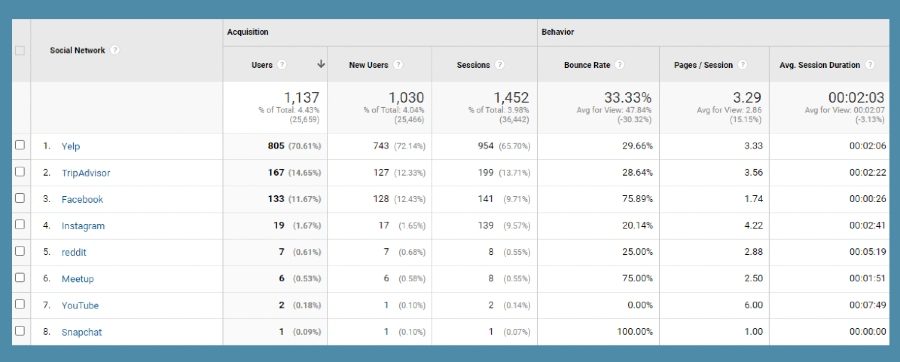
Task: Check the Snapchat row checkbox
Action: pos(20,331)
